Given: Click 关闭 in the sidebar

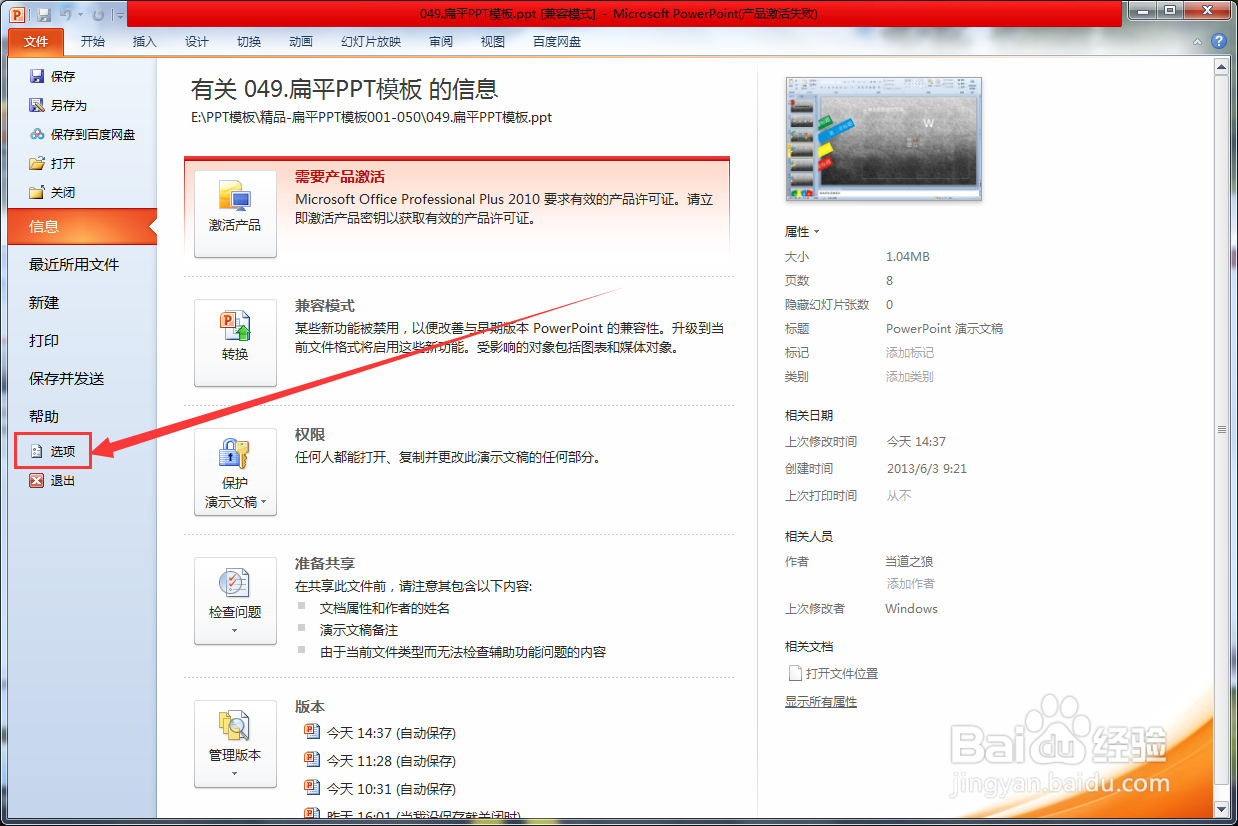Looking at the screenshot, I should click(52, 192).
